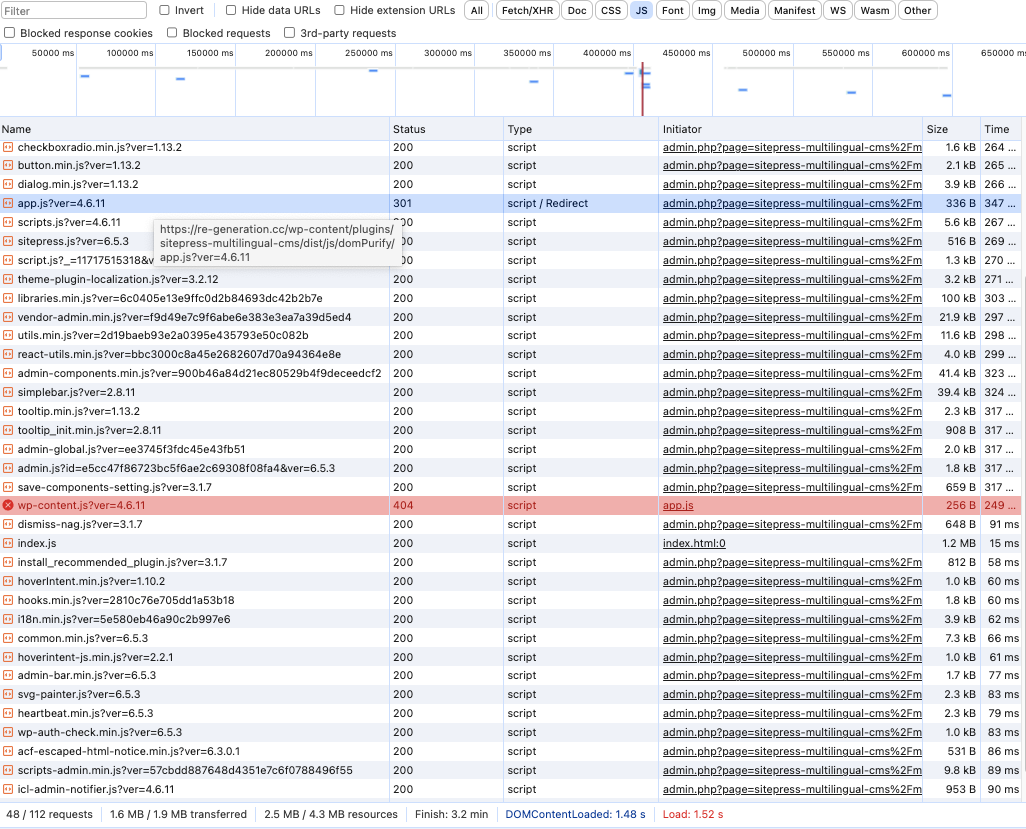Screen dimensions: 1026x829
Task: Focus the Filter text input
Action: click(73, 10)
